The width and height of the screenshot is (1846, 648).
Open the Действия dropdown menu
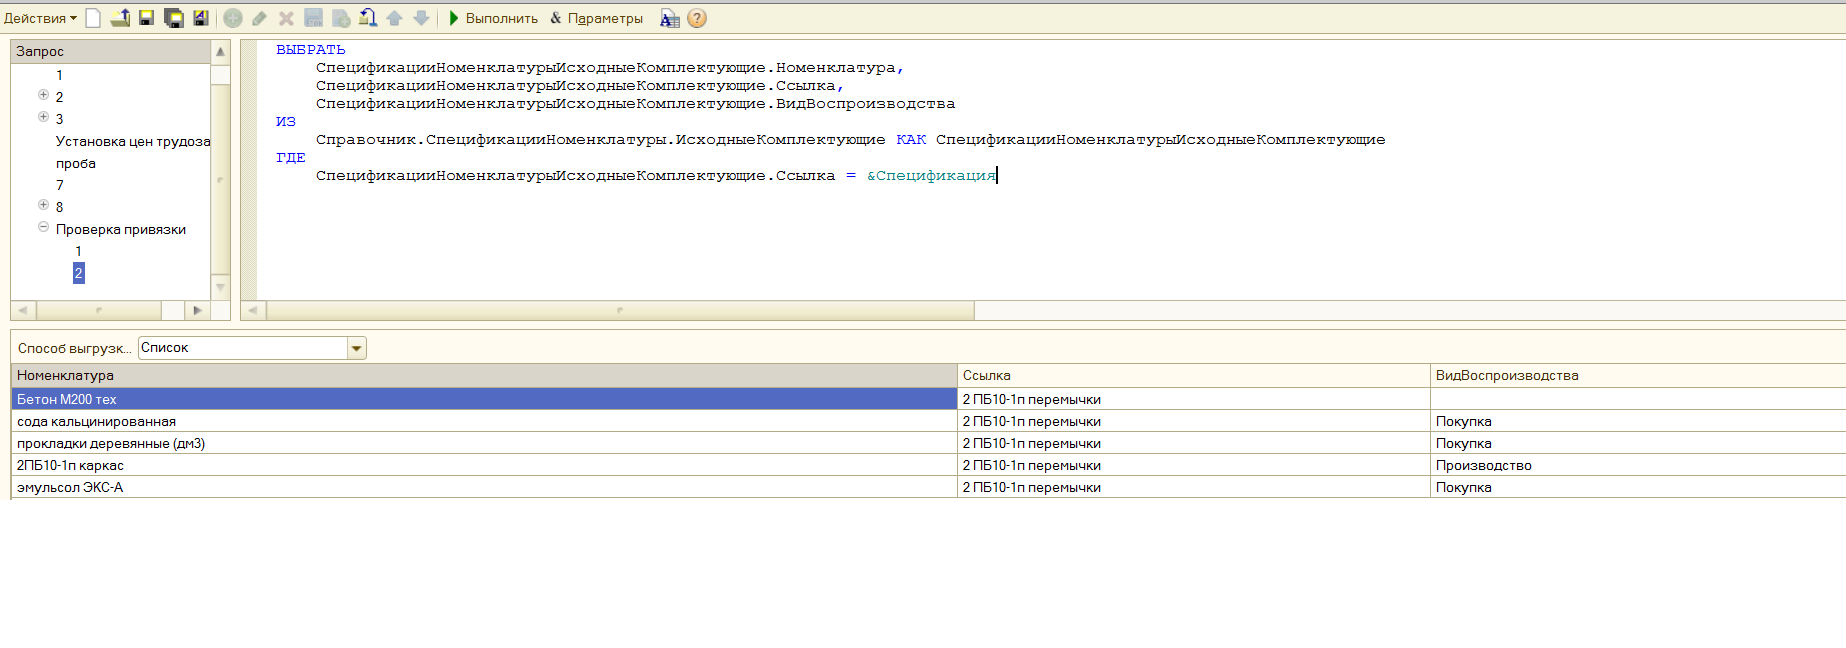40,18
